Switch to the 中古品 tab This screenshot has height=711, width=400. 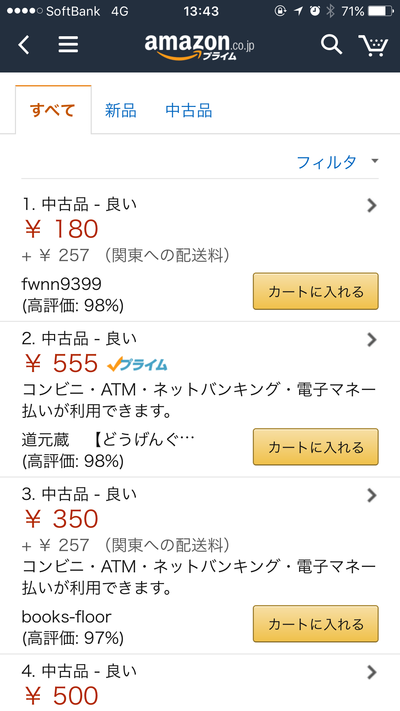189,111
